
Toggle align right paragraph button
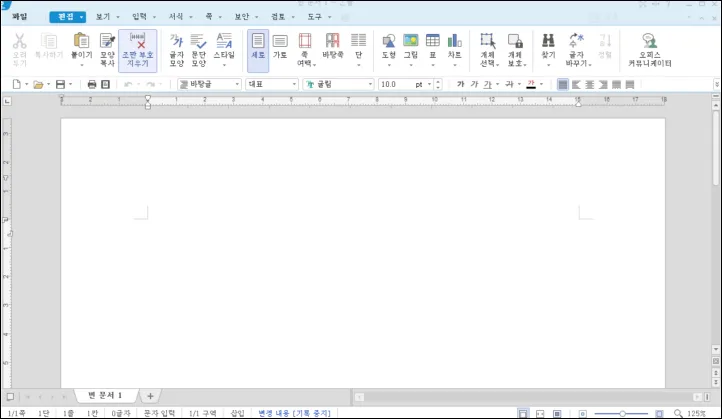click(x=603, y=84)
